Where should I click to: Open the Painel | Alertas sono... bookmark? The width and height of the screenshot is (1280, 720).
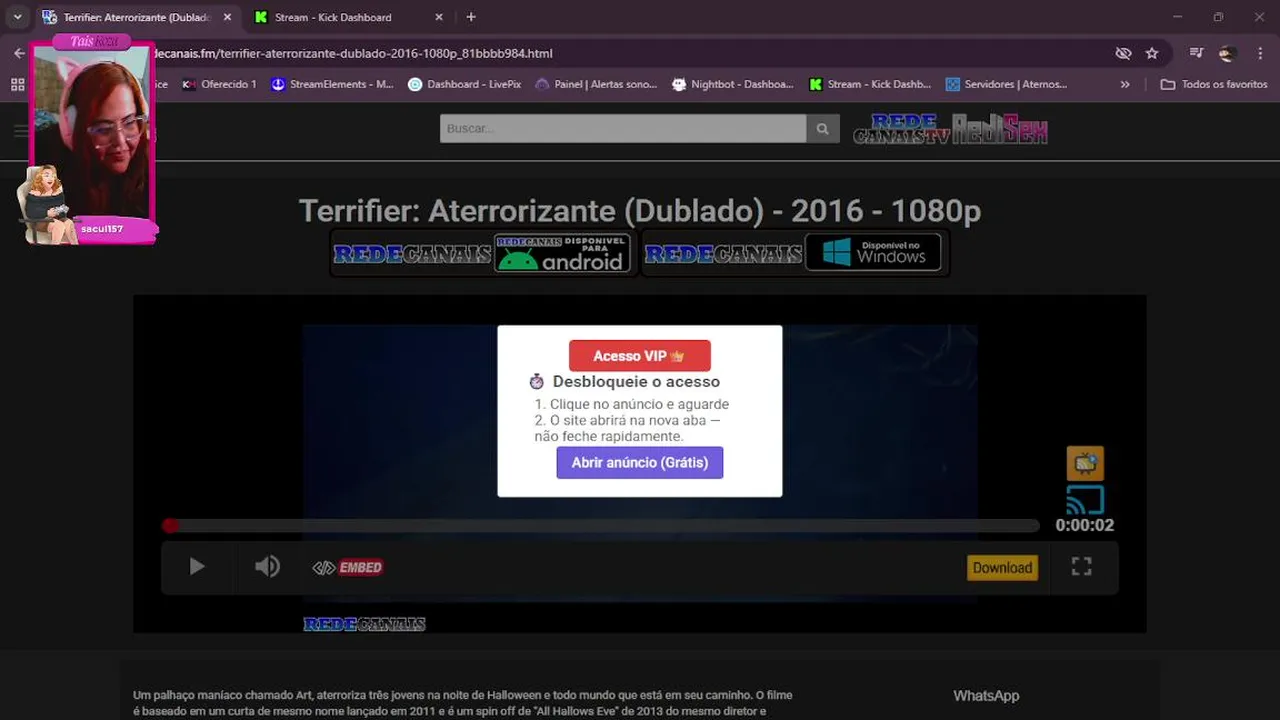596,84
